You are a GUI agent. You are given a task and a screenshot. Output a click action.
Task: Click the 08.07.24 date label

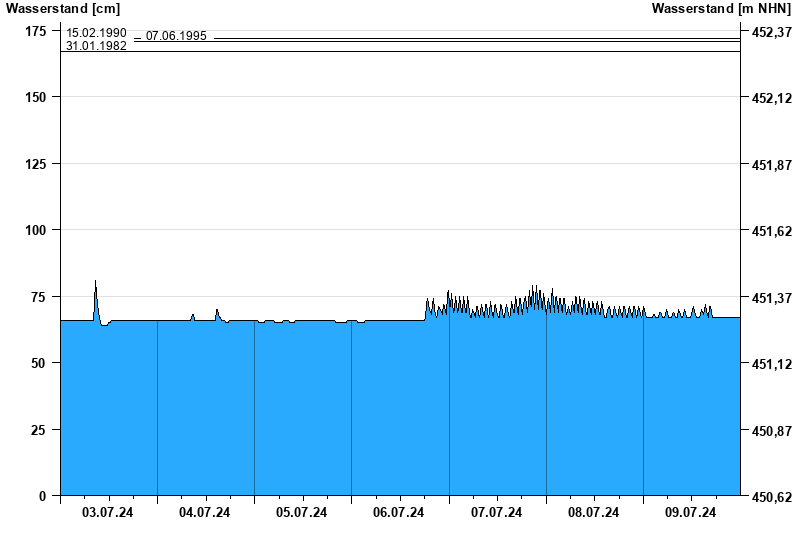[x=594, y=513]
